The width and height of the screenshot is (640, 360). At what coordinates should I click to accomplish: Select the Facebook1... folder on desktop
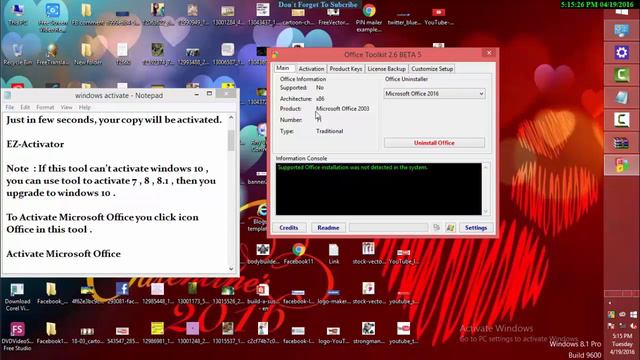pos(52,333)
